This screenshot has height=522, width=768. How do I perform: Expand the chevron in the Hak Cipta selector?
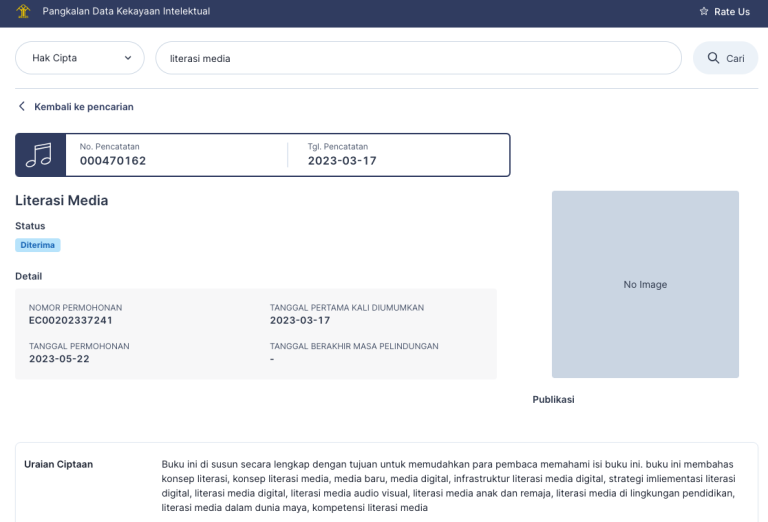coord(127,58)
